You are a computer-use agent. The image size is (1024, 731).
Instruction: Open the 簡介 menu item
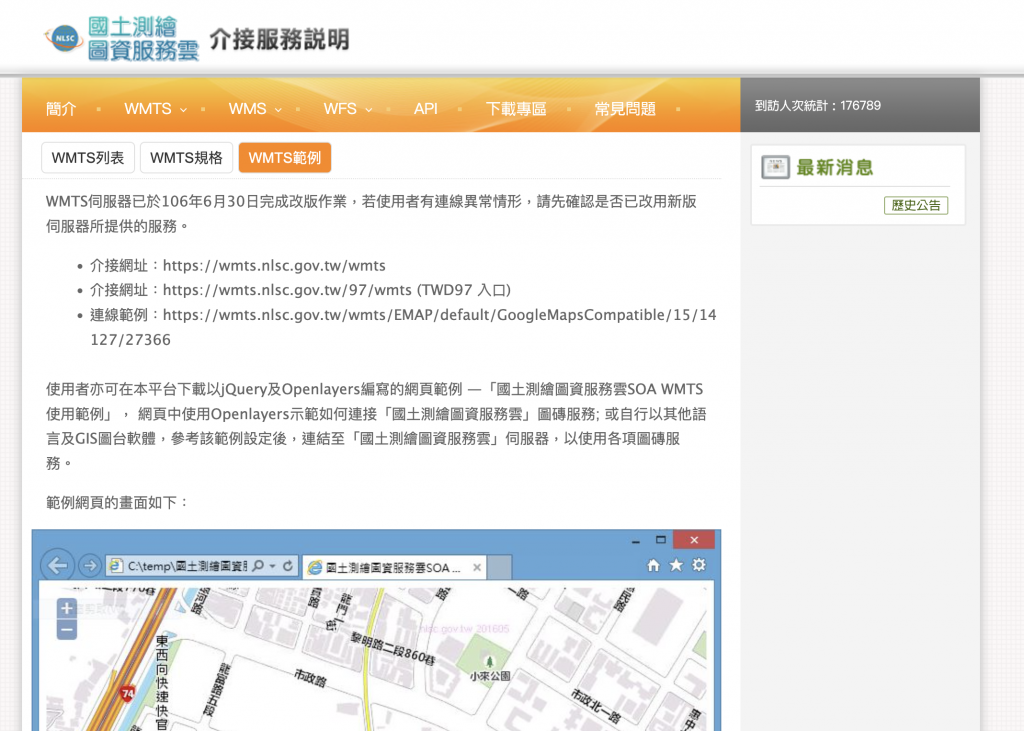point(61,108)
